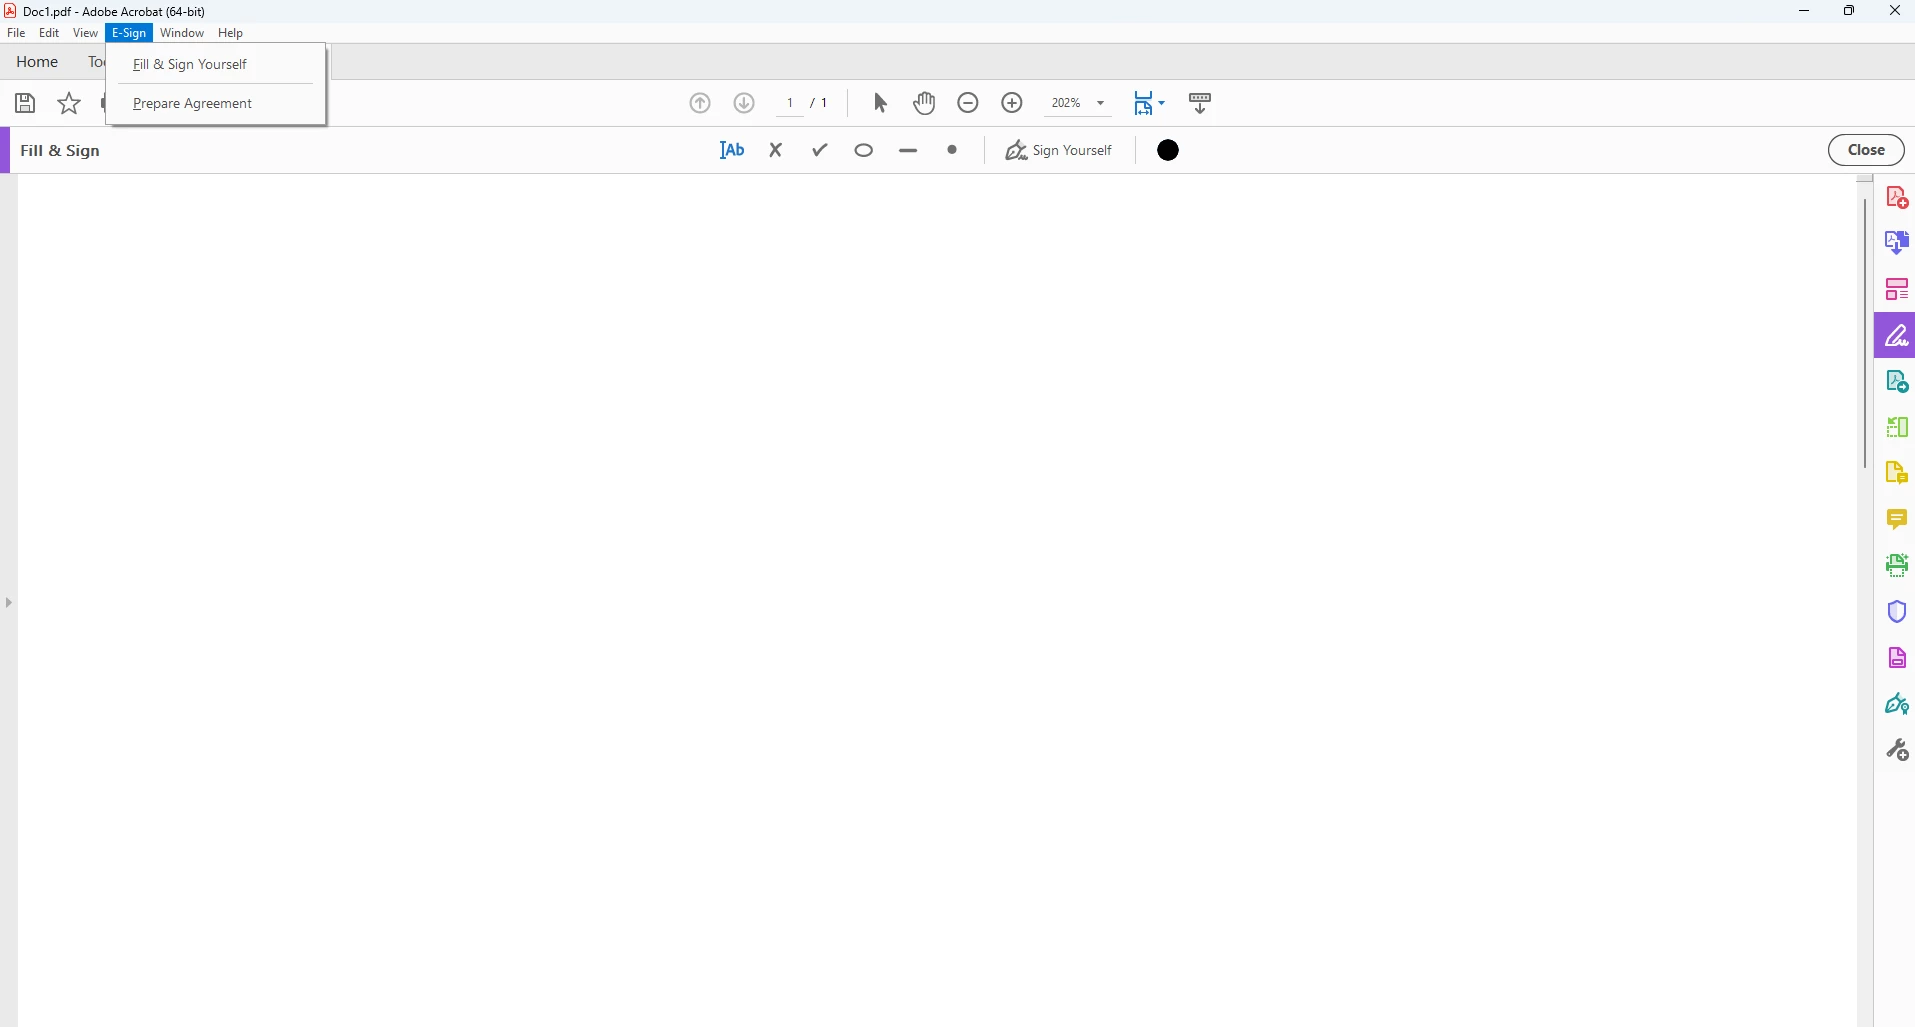The height and width of the screenshot is (1027, 1915).
Task: Open the Protect shield tool in sidebar
Action: tap(1897, 611)
